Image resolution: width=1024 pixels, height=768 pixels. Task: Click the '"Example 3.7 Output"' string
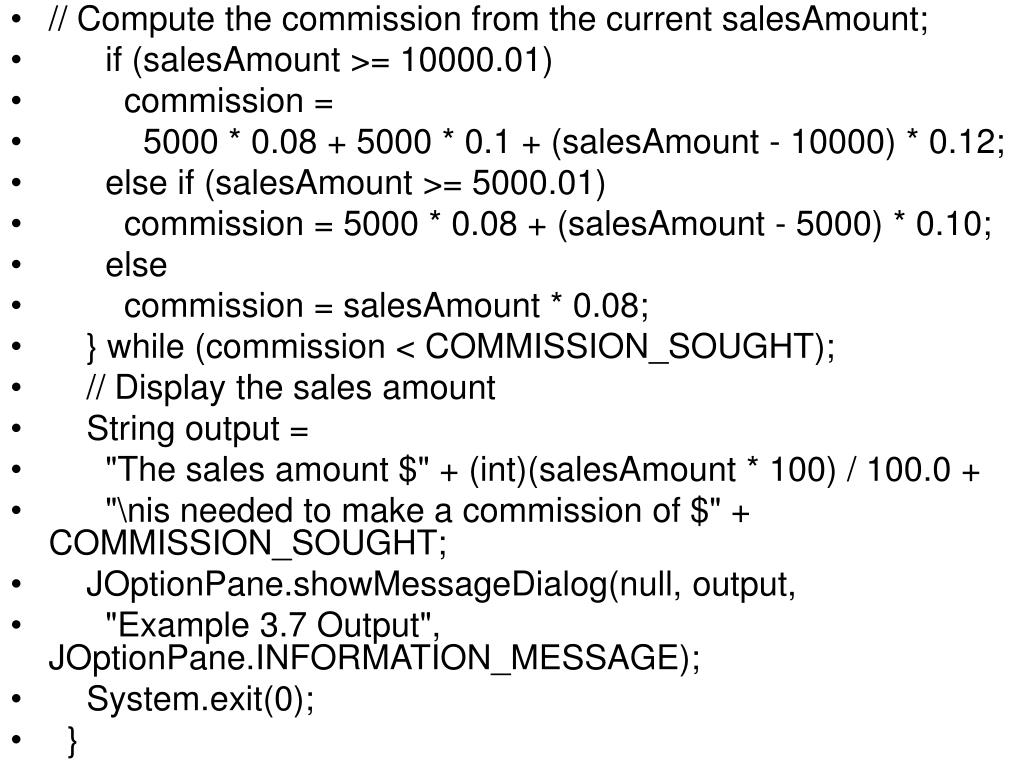272,626
